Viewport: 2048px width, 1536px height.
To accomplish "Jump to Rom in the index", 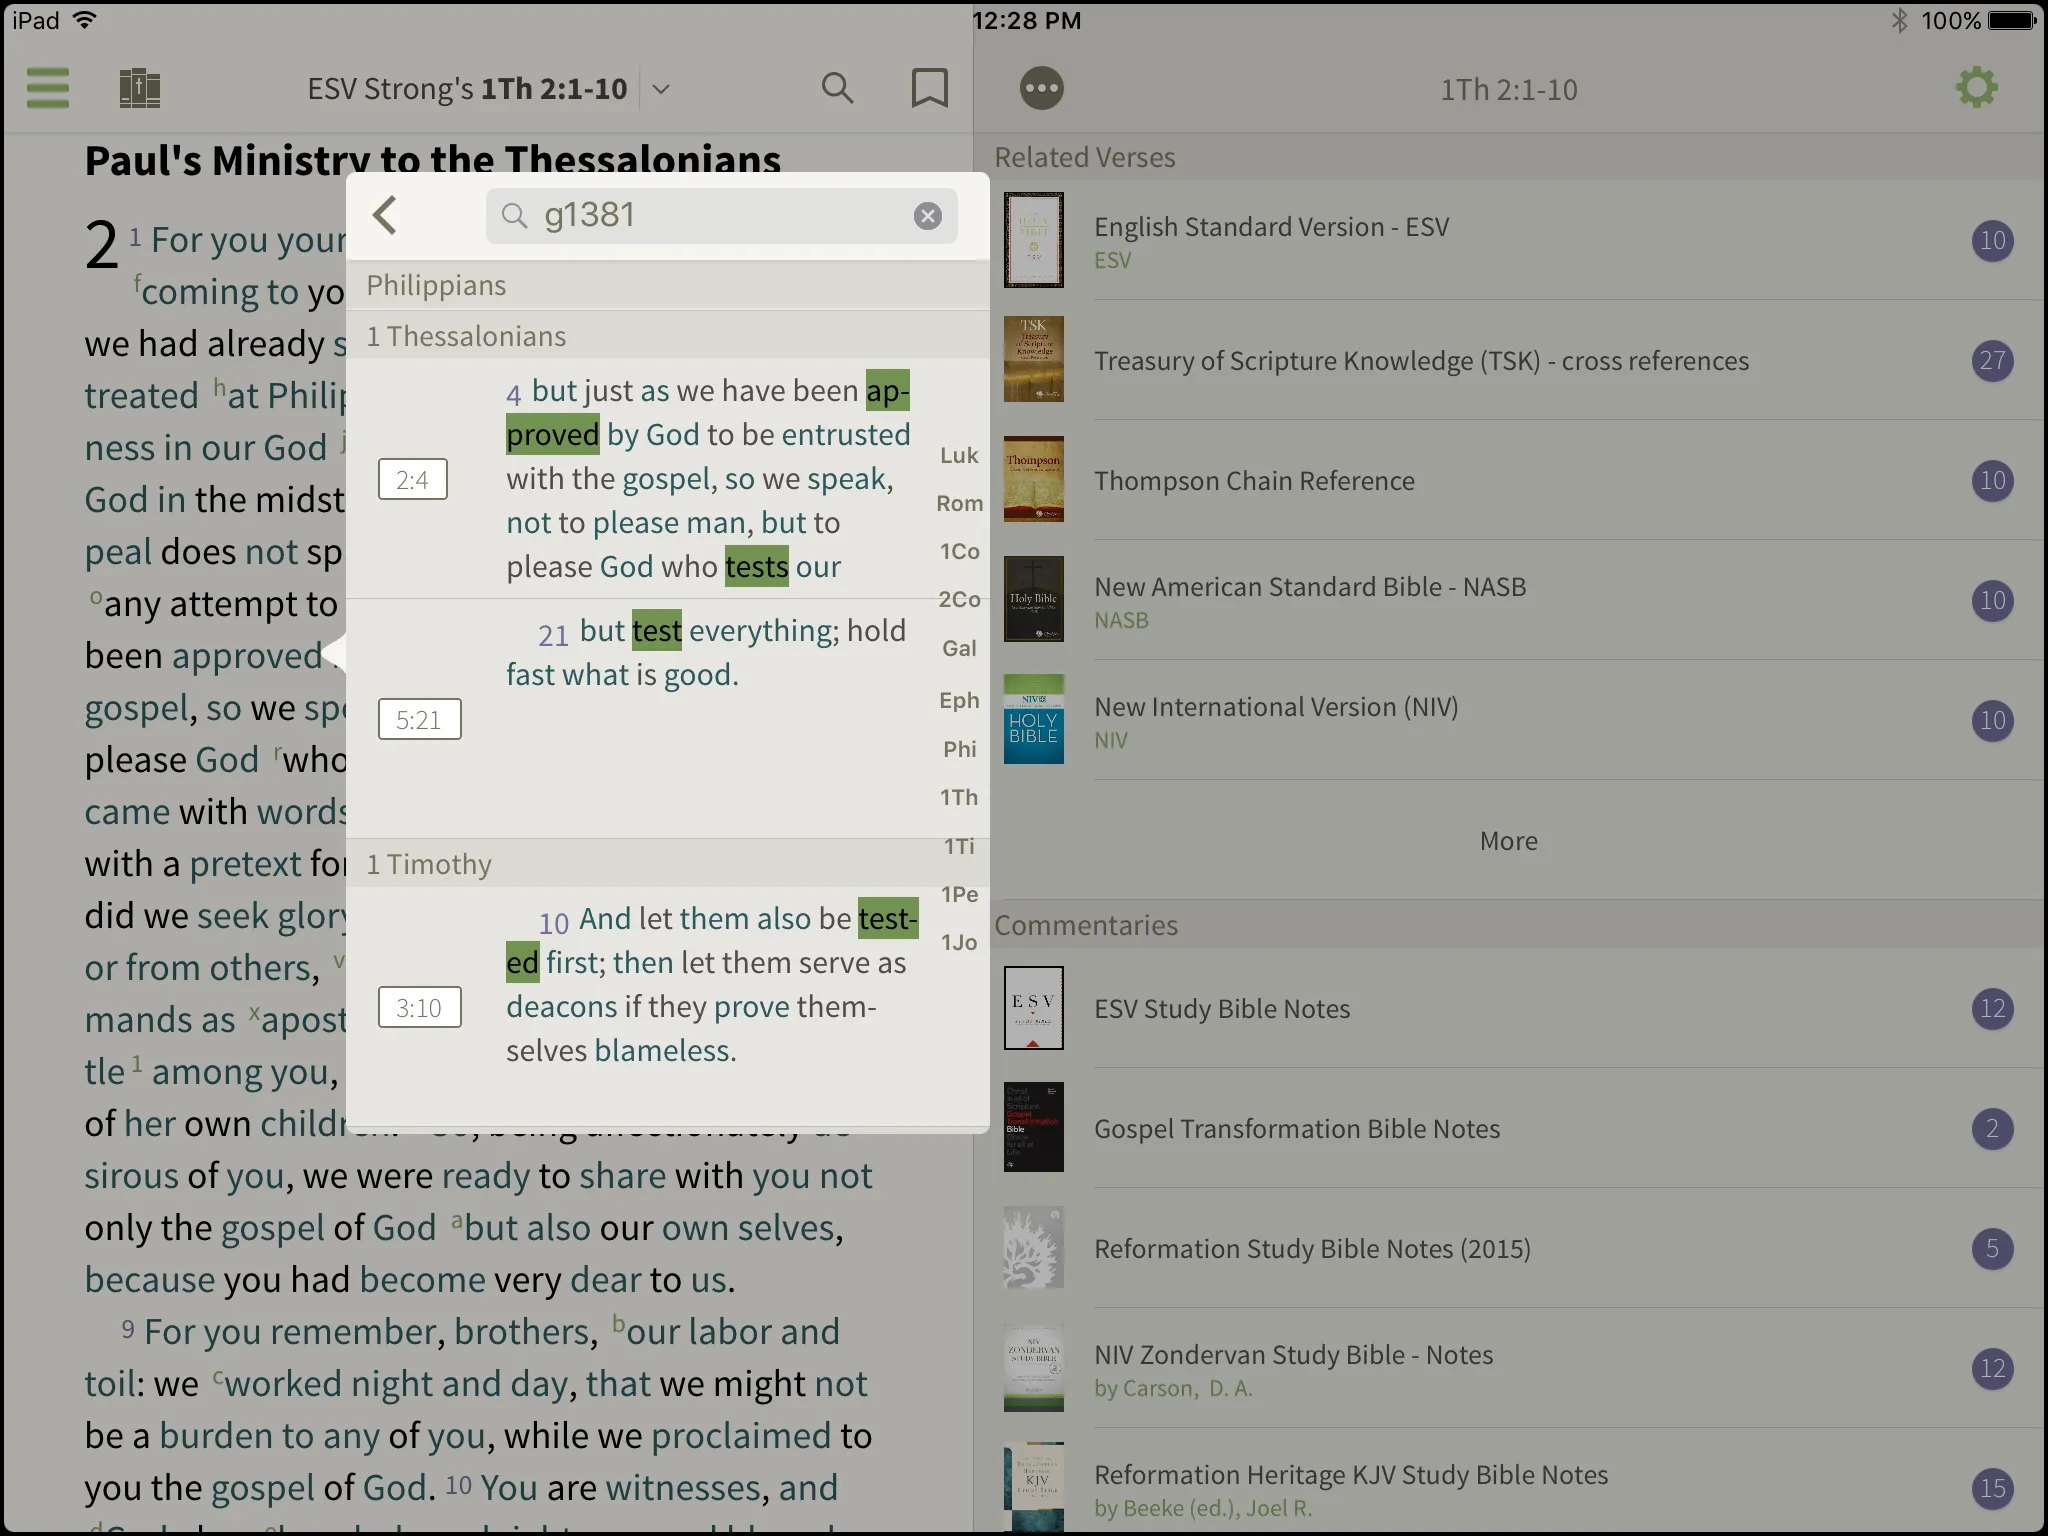I will [x=959, y=503].
